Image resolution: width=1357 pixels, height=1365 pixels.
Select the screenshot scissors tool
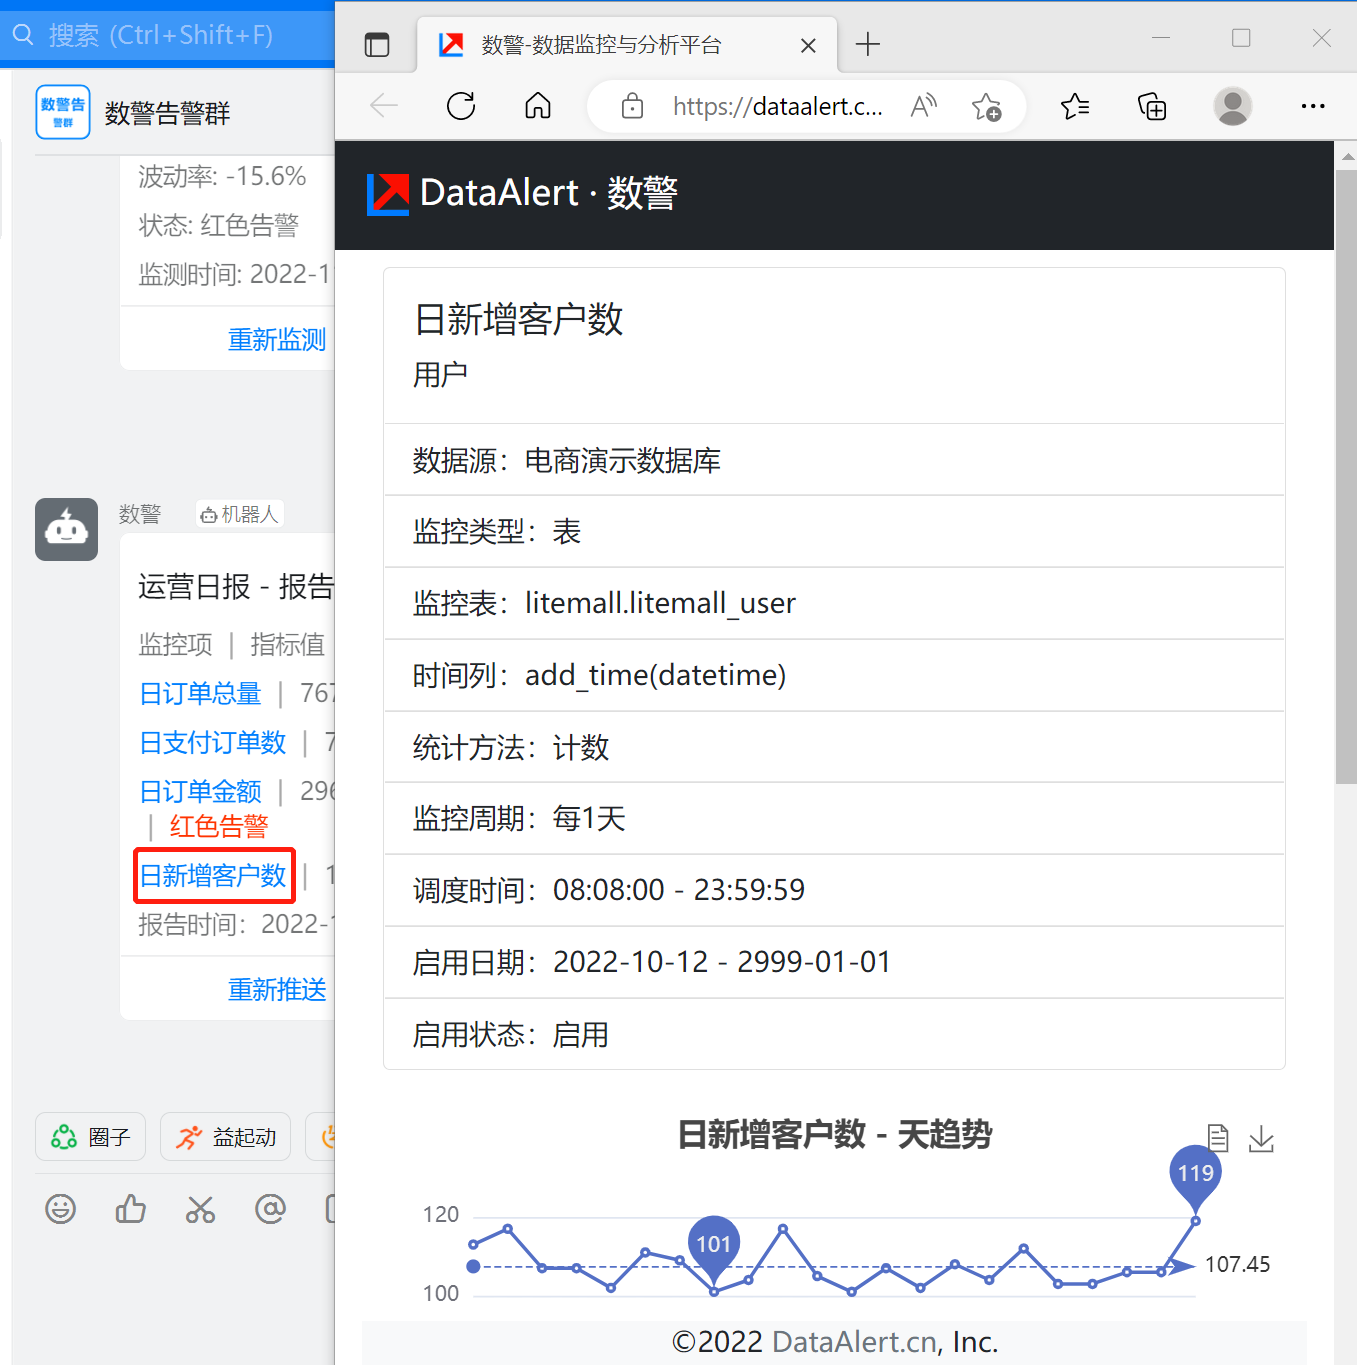point(200,1209)
